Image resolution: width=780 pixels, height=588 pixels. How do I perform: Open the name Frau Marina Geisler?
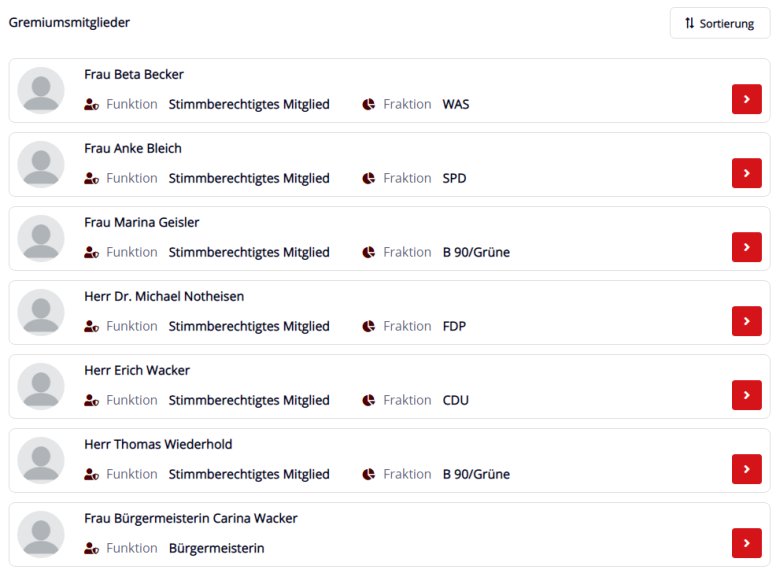[142, 222]
